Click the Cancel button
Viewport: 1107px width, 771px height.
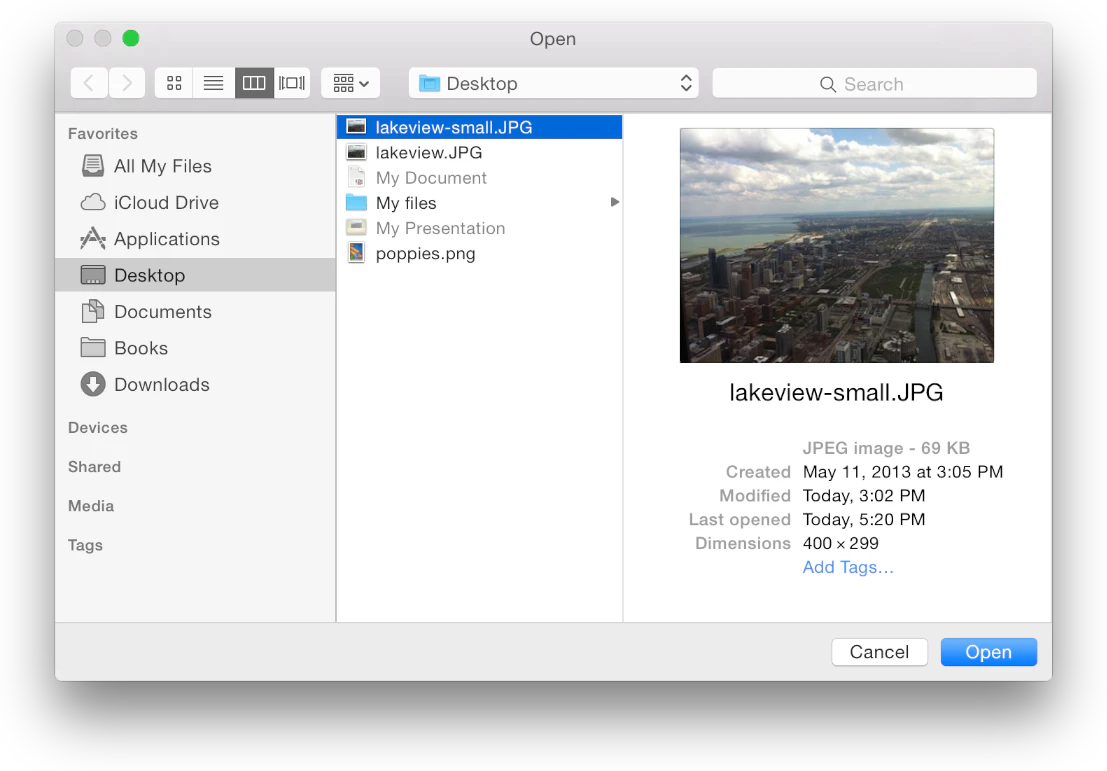(879, 652)
